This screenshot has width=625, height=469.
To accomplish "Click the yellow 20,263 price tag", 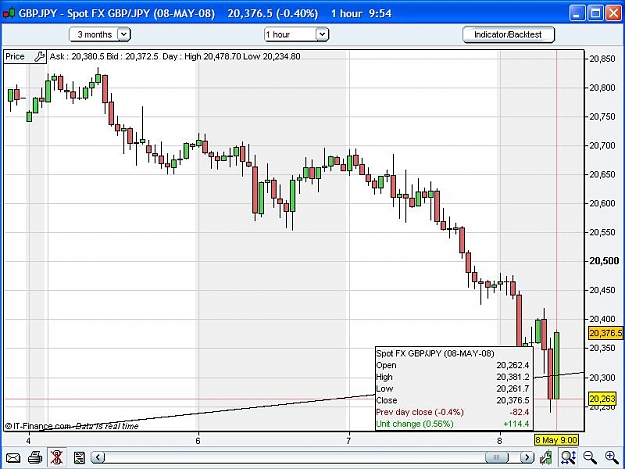I will [602, 398].
